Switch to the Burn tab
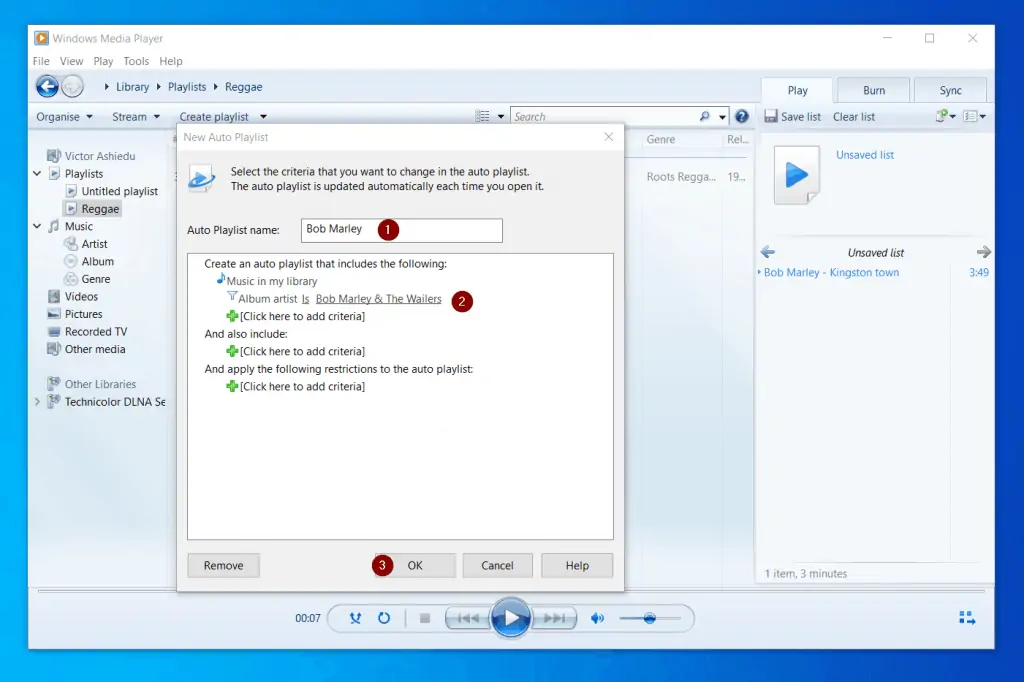This screenshot has height=682, width=1024. 872,90
